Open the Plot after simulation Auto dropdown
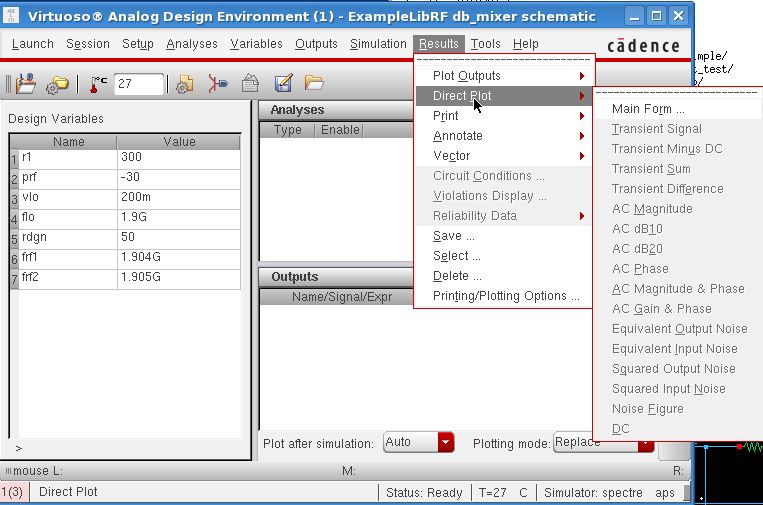Image resolution: width=763 pixels, height=505 pixels. click(418, 442)
